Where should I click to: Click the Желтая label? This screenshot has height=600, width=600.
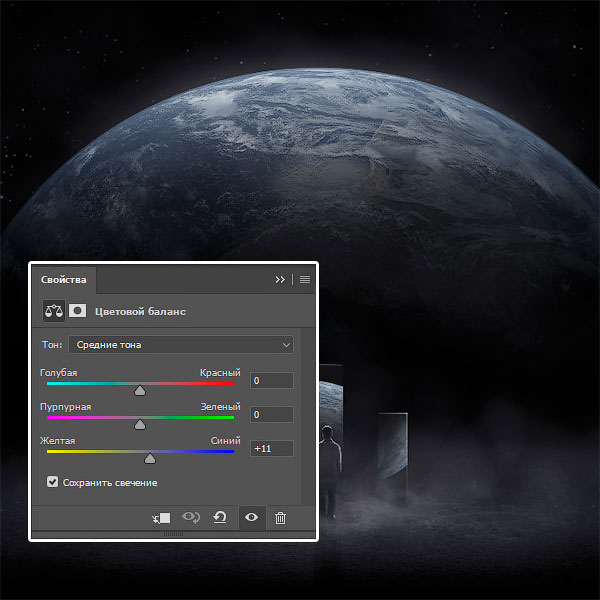57,441
